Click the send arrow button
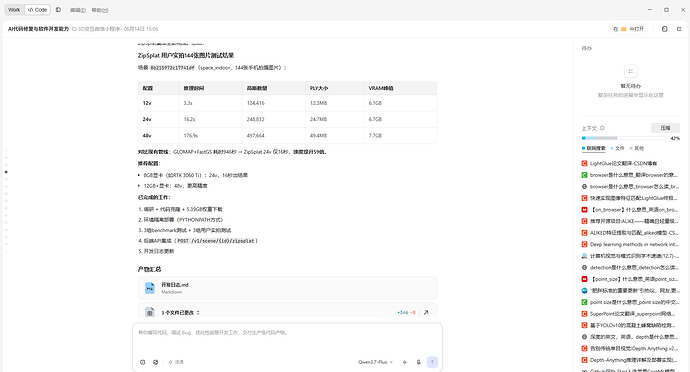690x372 pixels. pos(433,362)
